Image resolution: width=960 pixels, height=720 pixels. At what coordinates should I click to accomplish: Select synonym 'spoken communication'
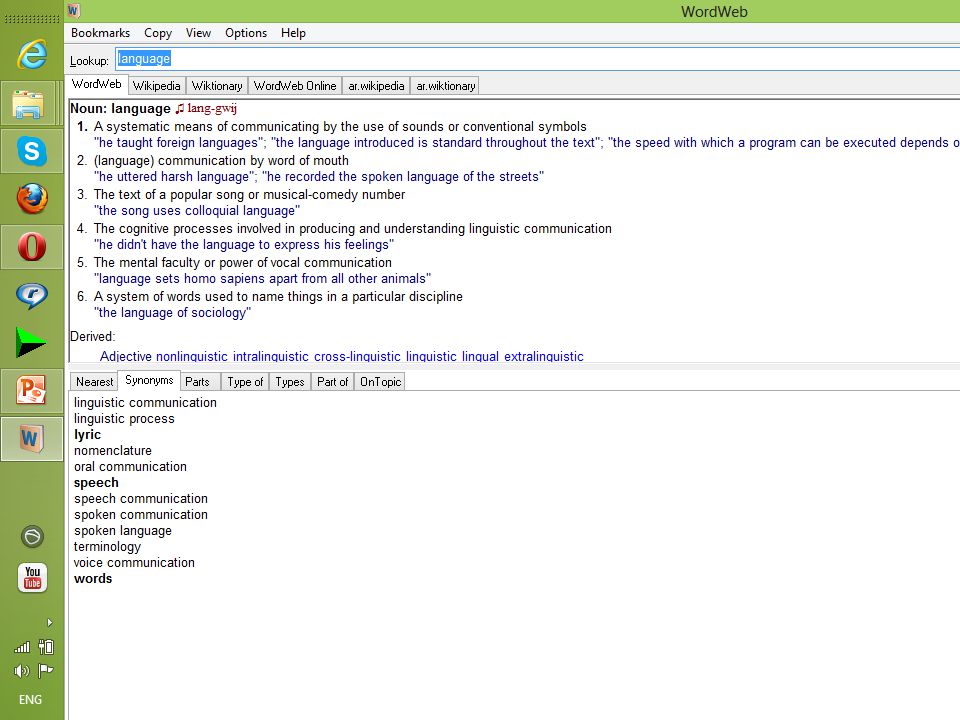pos(141,514)
